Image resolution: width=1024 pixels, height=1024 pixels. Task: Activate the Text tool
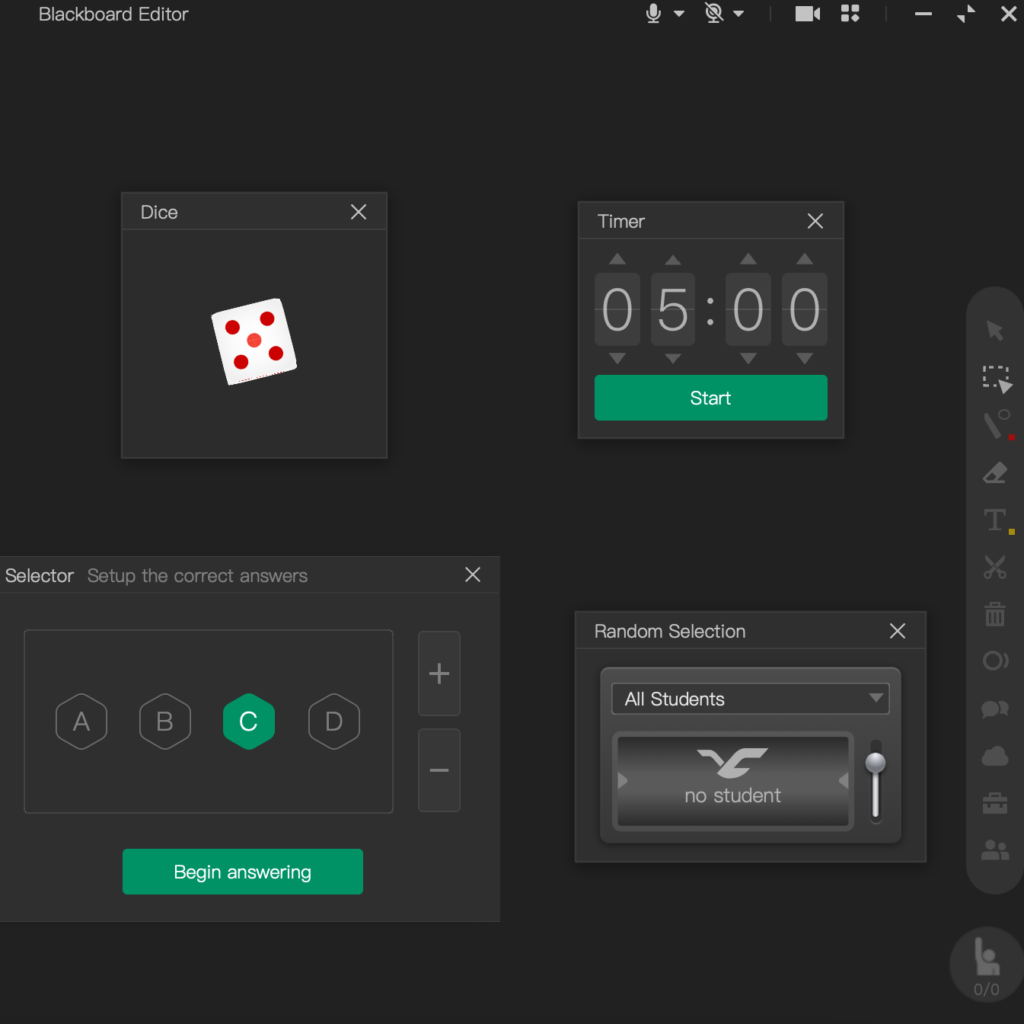995,520
